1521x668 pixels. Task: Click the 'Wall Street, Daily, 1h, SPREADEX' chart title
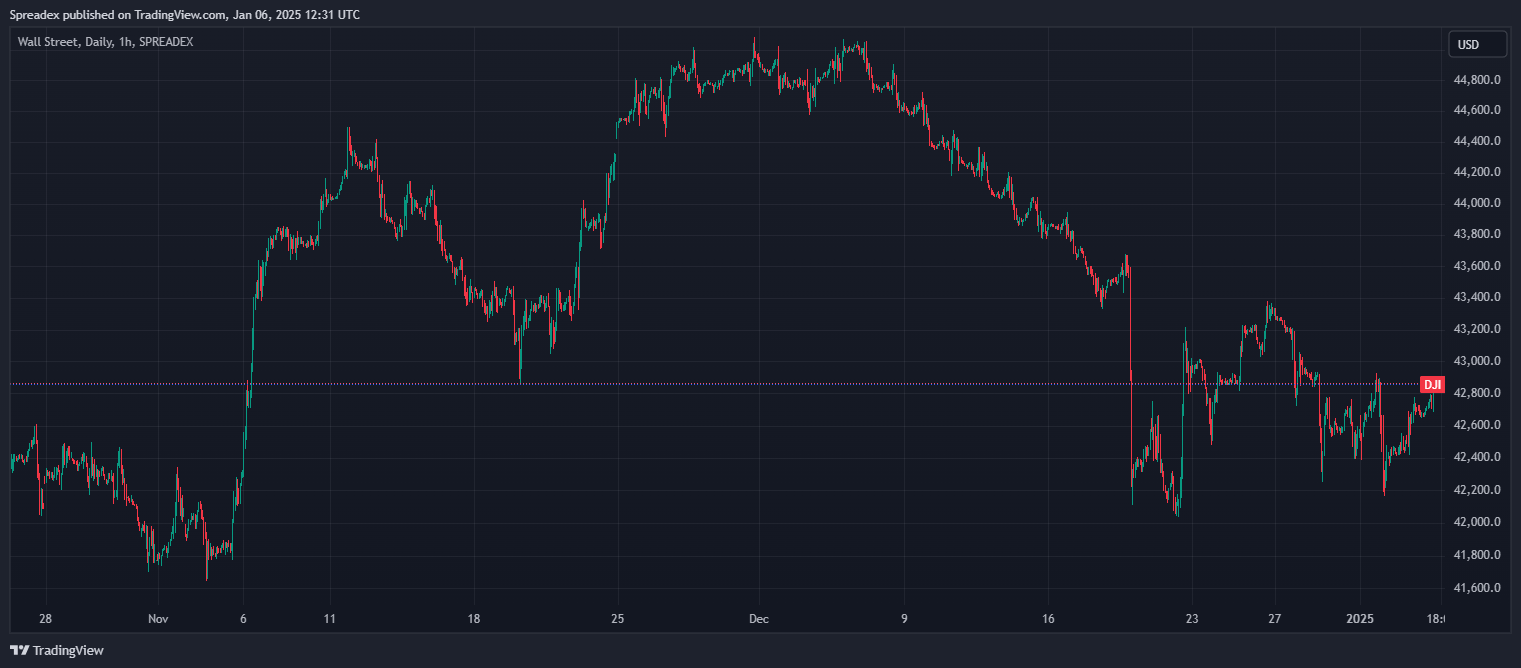tap(105, 42)
